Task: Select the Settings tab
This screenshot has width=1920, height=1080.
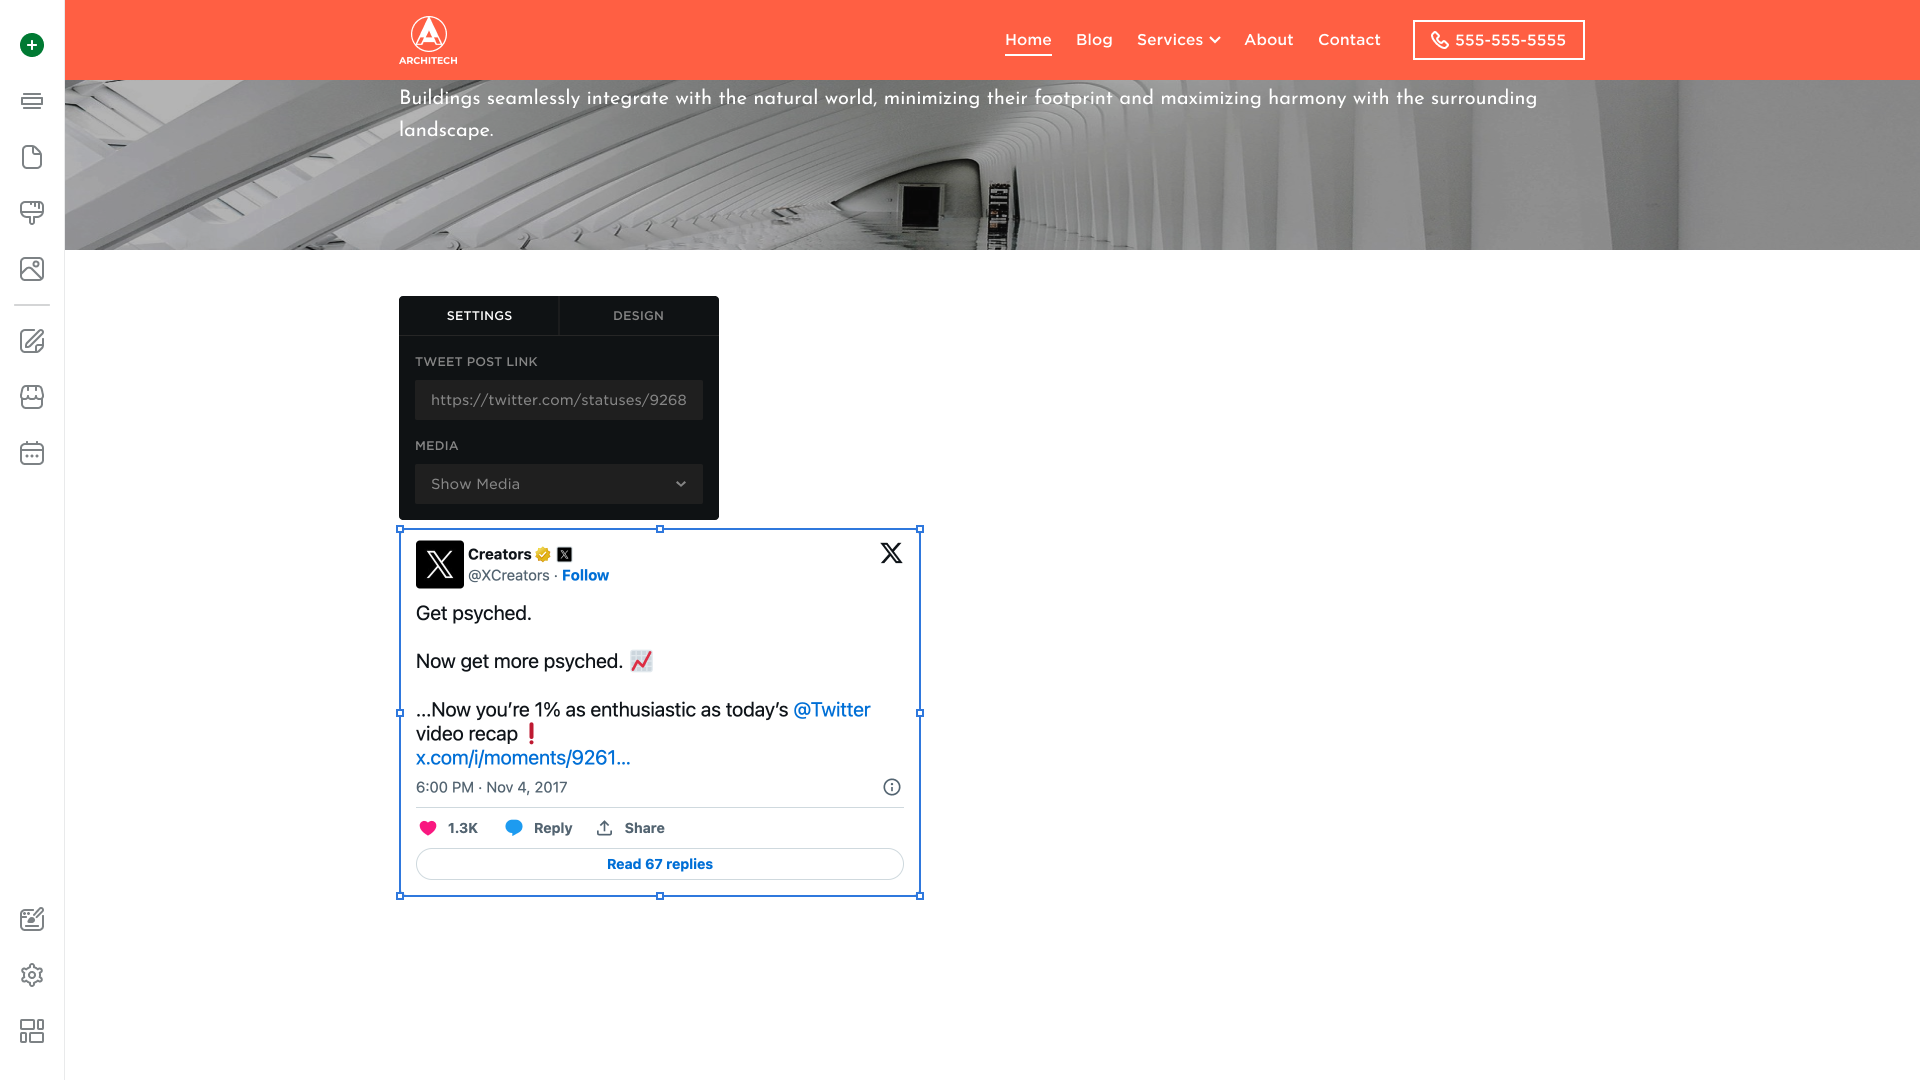Action: (x=479, y=316)
